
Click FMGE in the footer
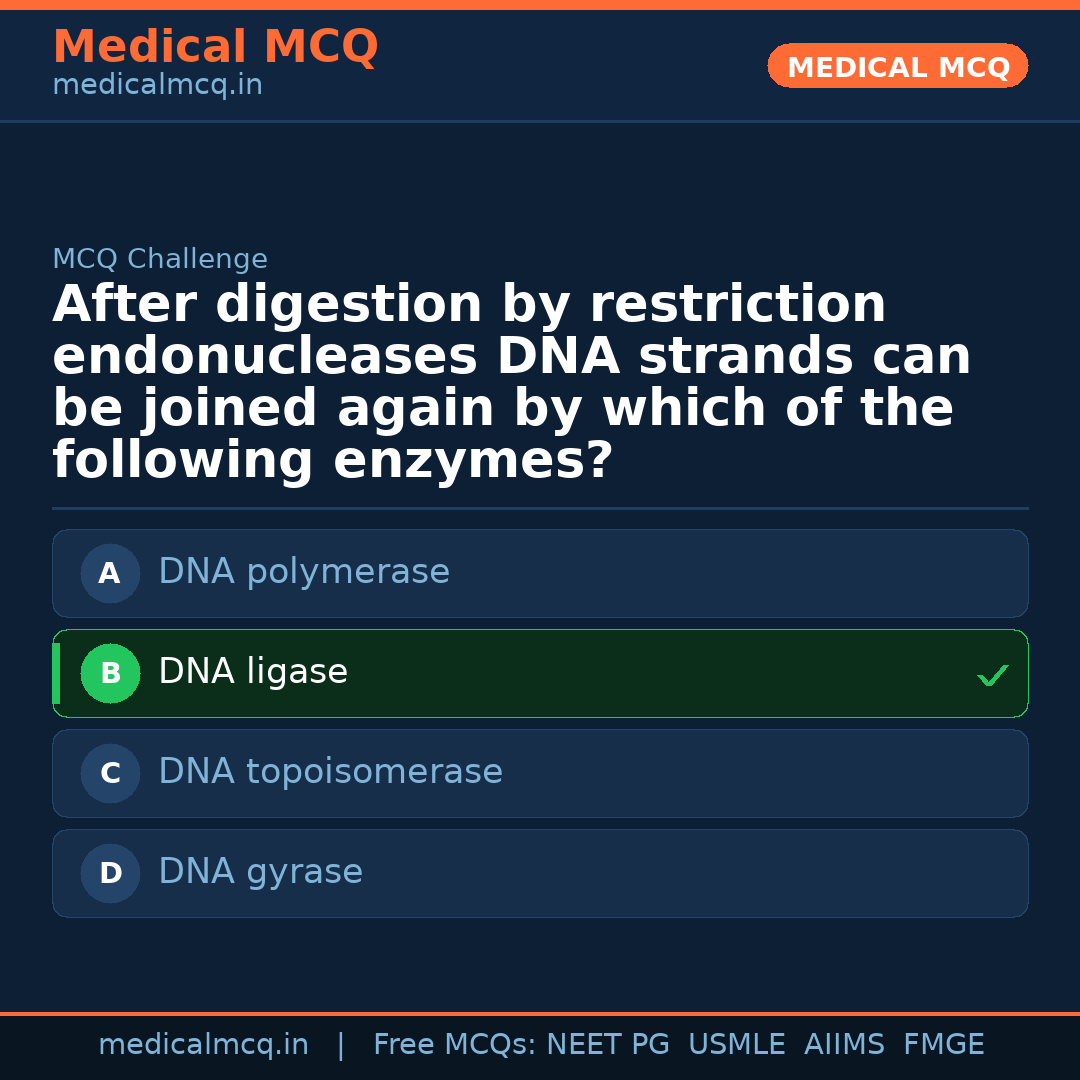pos(943,1045)
